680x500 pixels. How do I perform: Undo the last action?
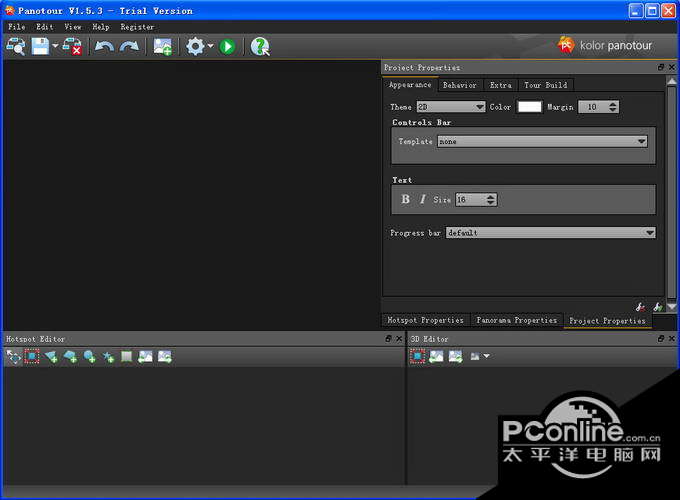point(104,46)
